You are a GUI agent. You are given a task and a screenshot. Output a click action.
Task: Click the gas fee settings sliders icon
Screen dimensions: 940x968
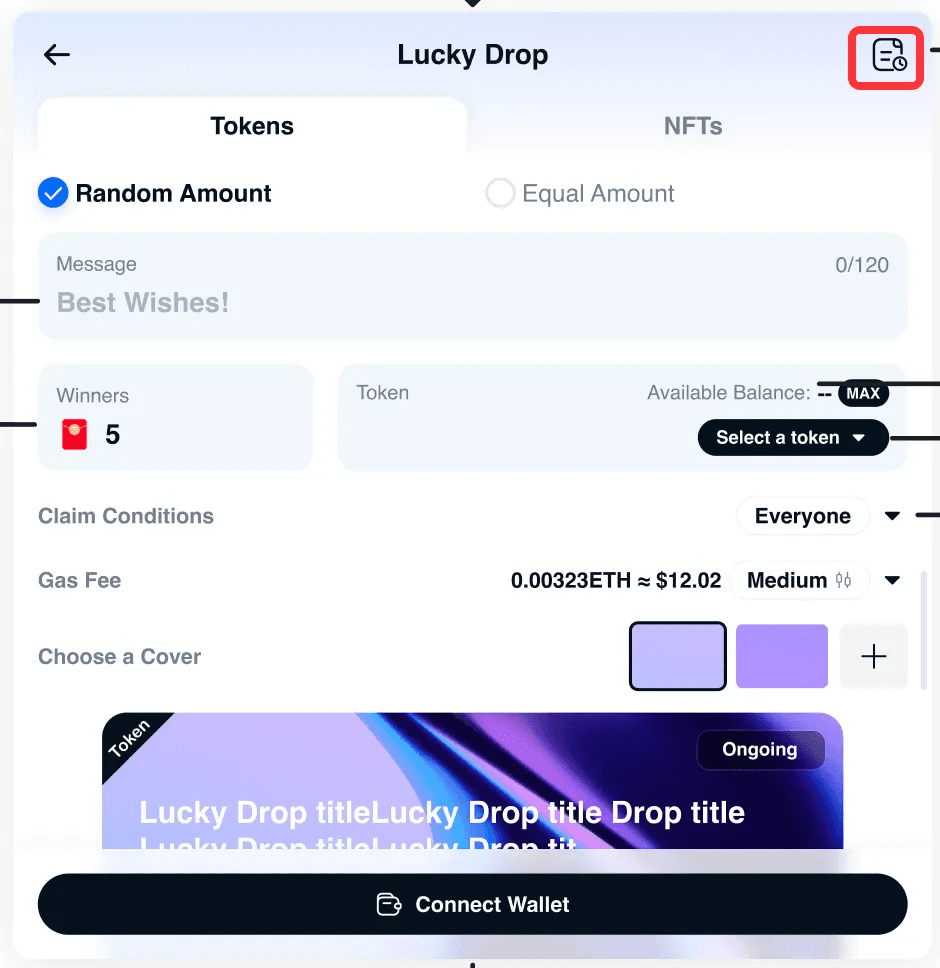tap(843, 580)
